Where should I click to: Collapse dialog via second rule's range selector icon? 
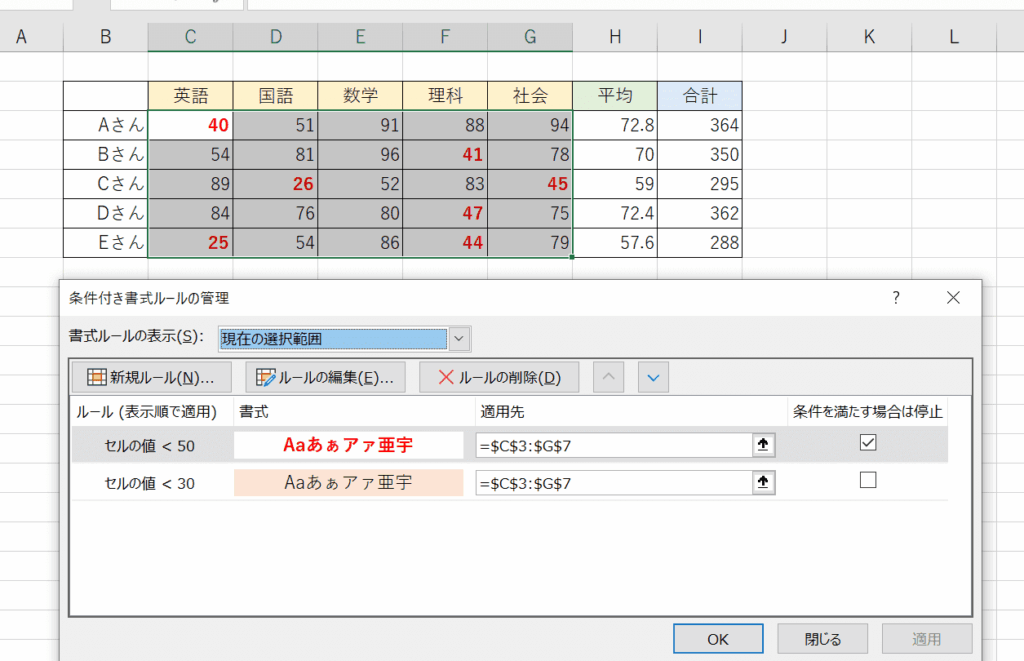(764, 483)
